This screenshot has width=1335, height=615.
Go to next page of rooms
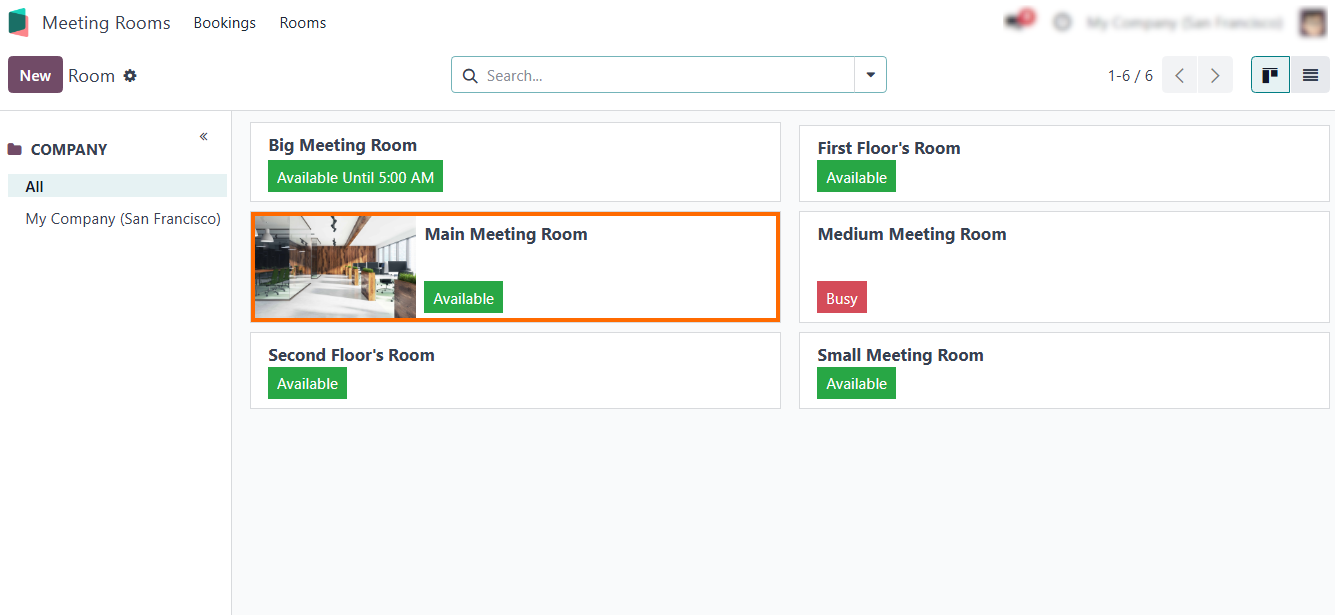pos(1215,75)
